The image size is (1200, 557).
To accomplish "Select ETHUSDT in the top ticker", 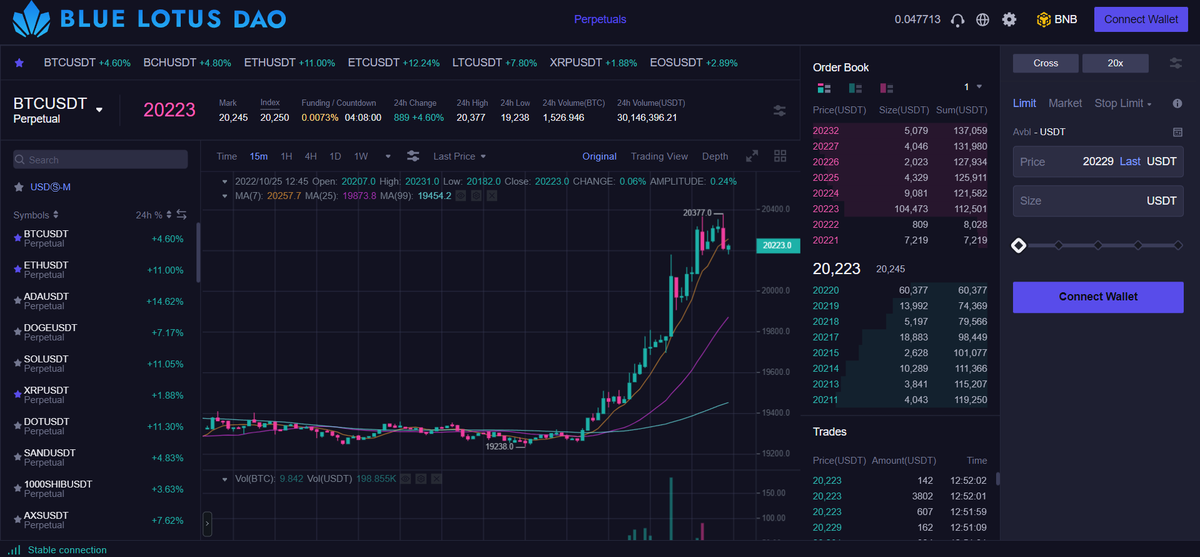I will (290, 63).
